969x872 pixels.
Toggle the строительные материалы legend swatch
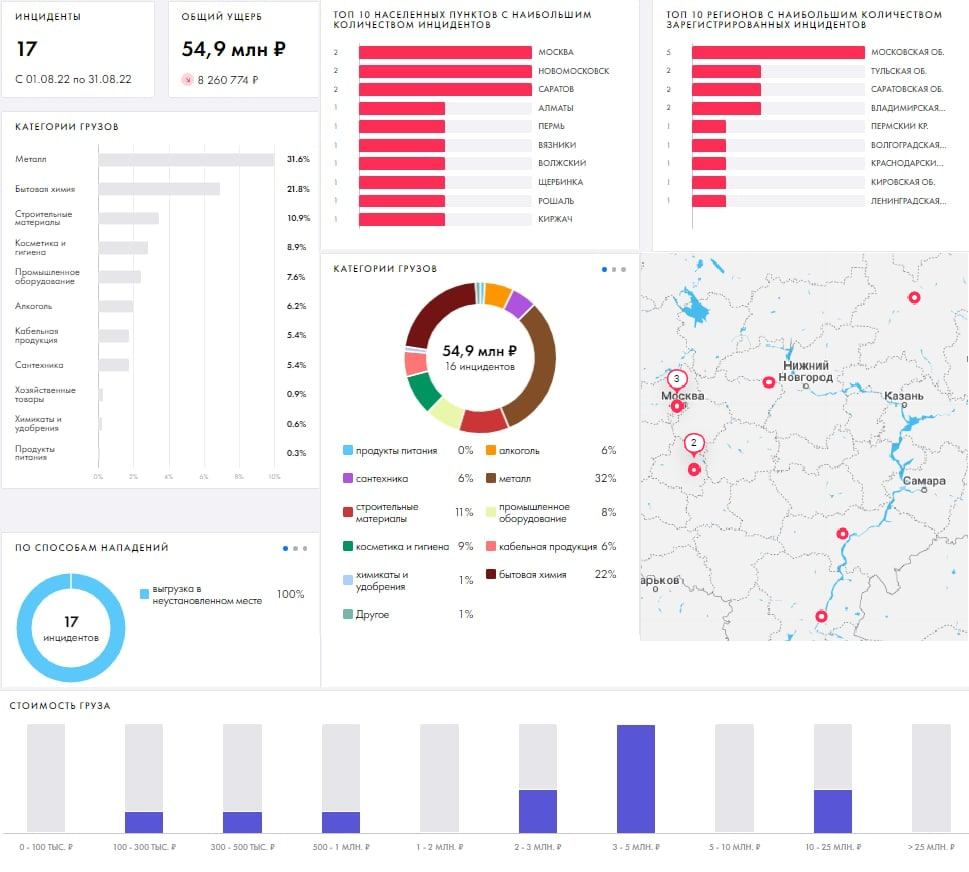click(x=348, y=512)
